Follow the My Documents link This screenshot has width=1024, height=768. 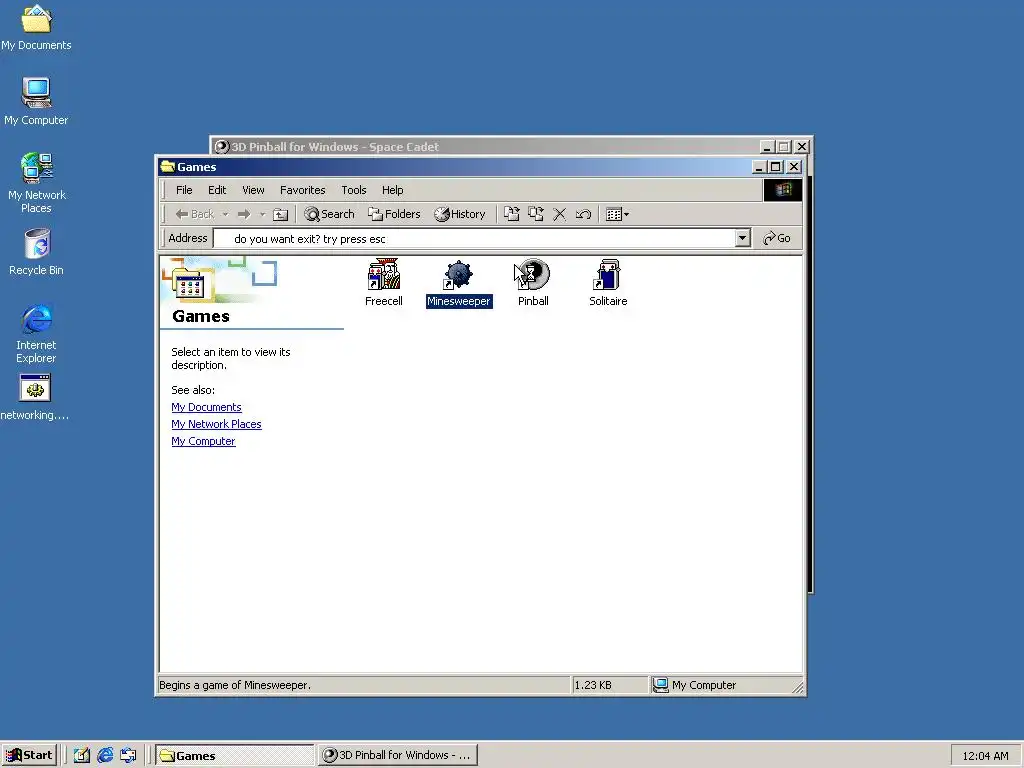(206, 407)
